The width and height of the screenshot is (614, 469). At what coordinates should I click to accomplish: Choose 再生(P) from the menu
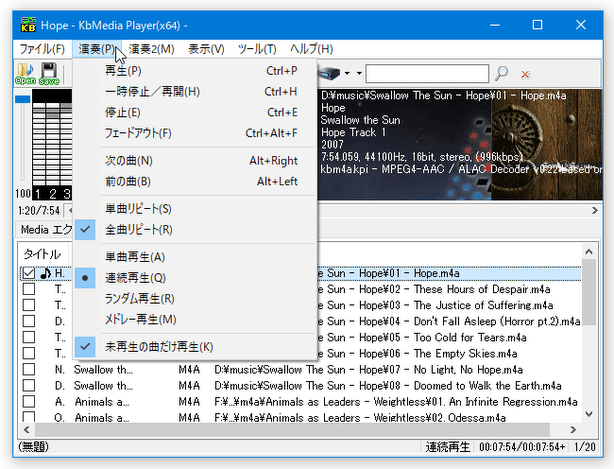click(123, 71)
